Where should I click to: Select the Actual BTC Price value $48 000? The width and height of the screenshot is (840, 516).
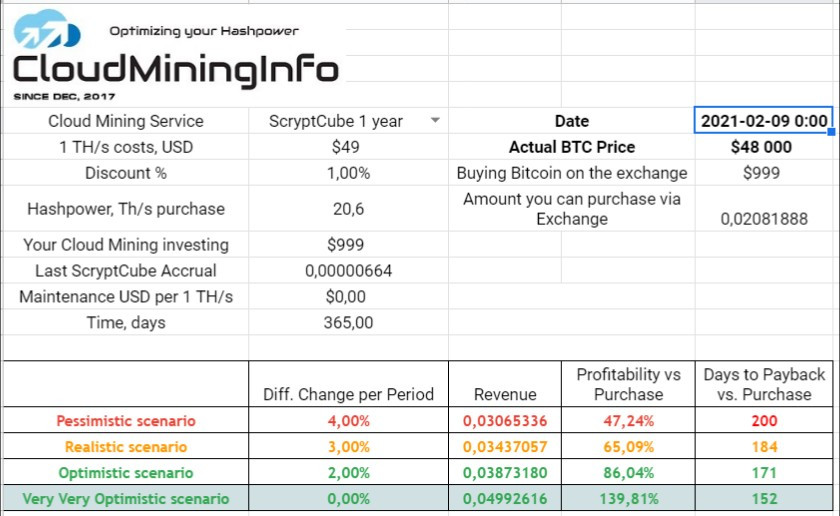761,147
